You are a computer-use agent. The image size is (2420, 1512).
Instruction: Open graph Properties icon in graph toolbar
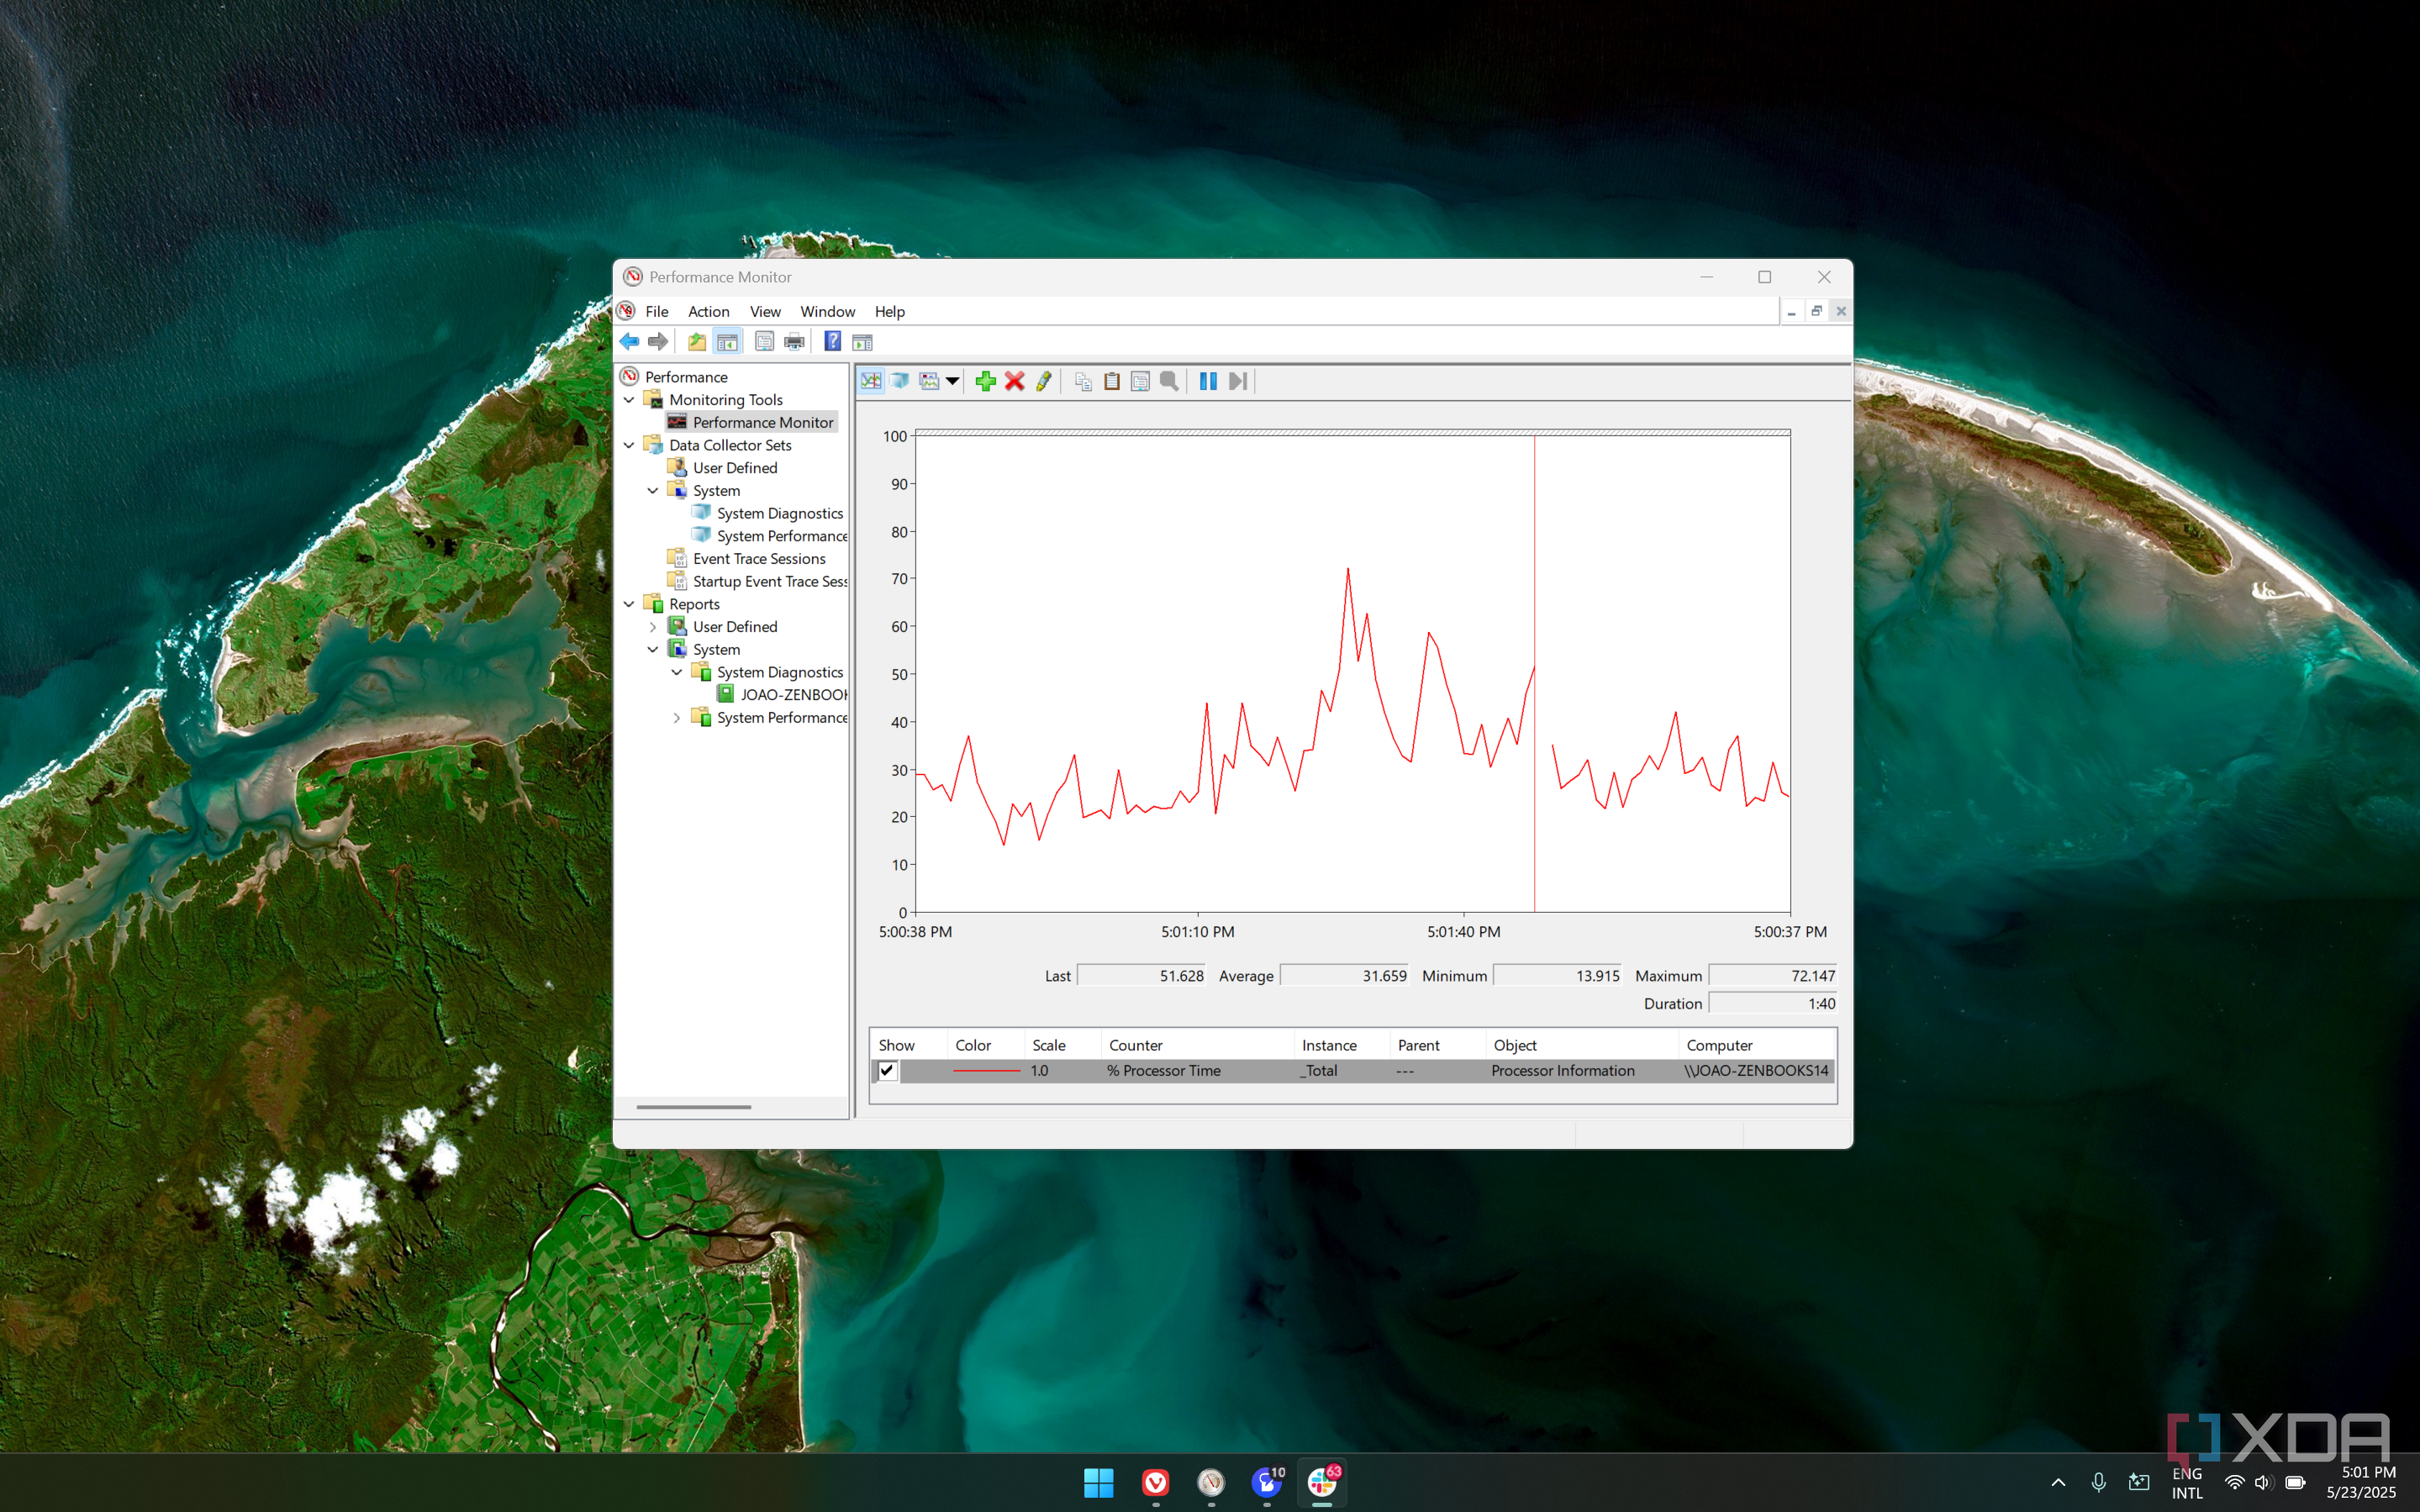(x=1140, y=381)
